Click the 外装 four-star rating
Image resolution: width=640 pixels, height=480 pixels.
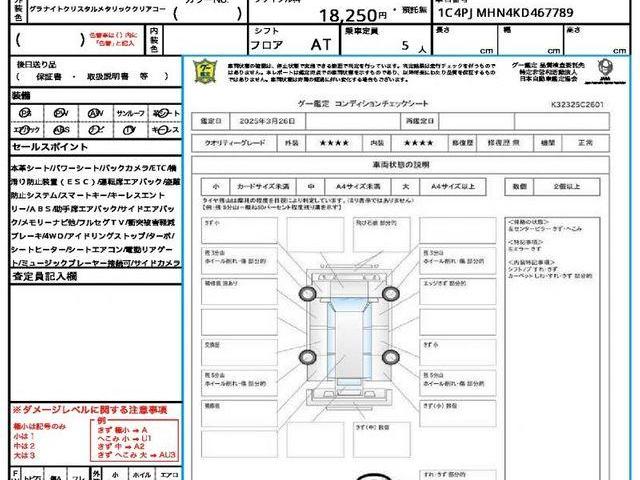(334, 143)
